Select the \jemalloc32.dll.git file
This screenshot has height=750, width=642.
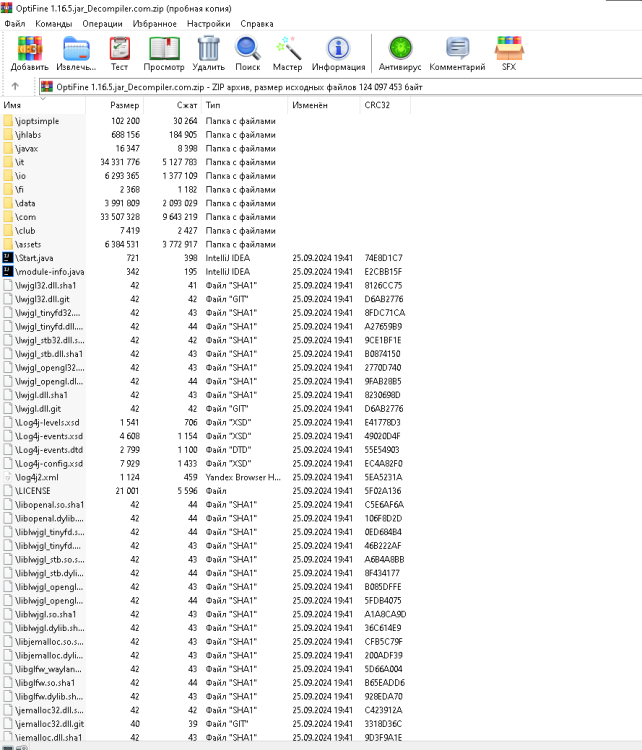click(49, 724)
